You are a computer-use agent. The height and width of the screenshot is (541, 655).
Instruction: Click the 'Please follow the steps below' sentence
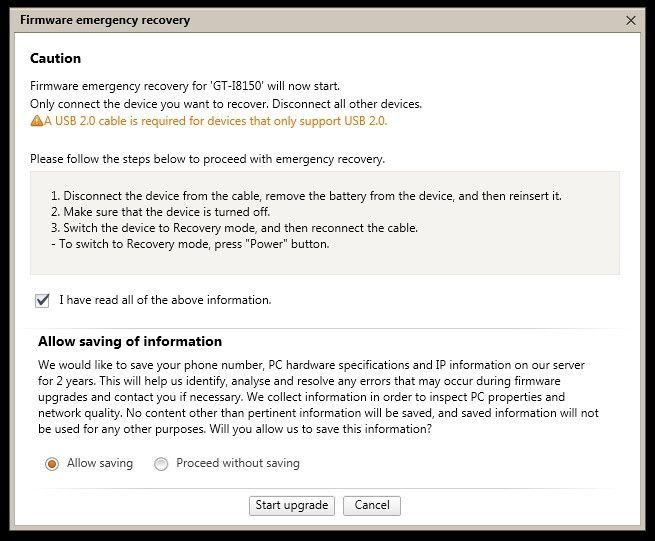click(x=207, y=159)
